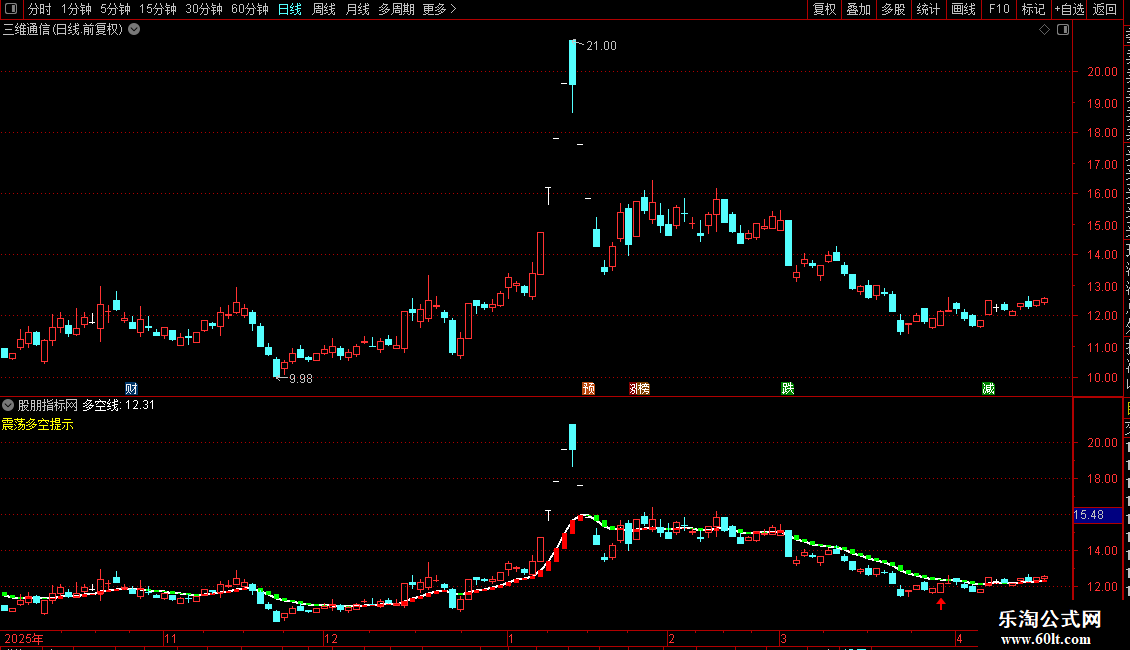The width and height of the screenshot is (1130, 650).
Task: Click the 复权 adjustment button
Action: click(824, 9)
